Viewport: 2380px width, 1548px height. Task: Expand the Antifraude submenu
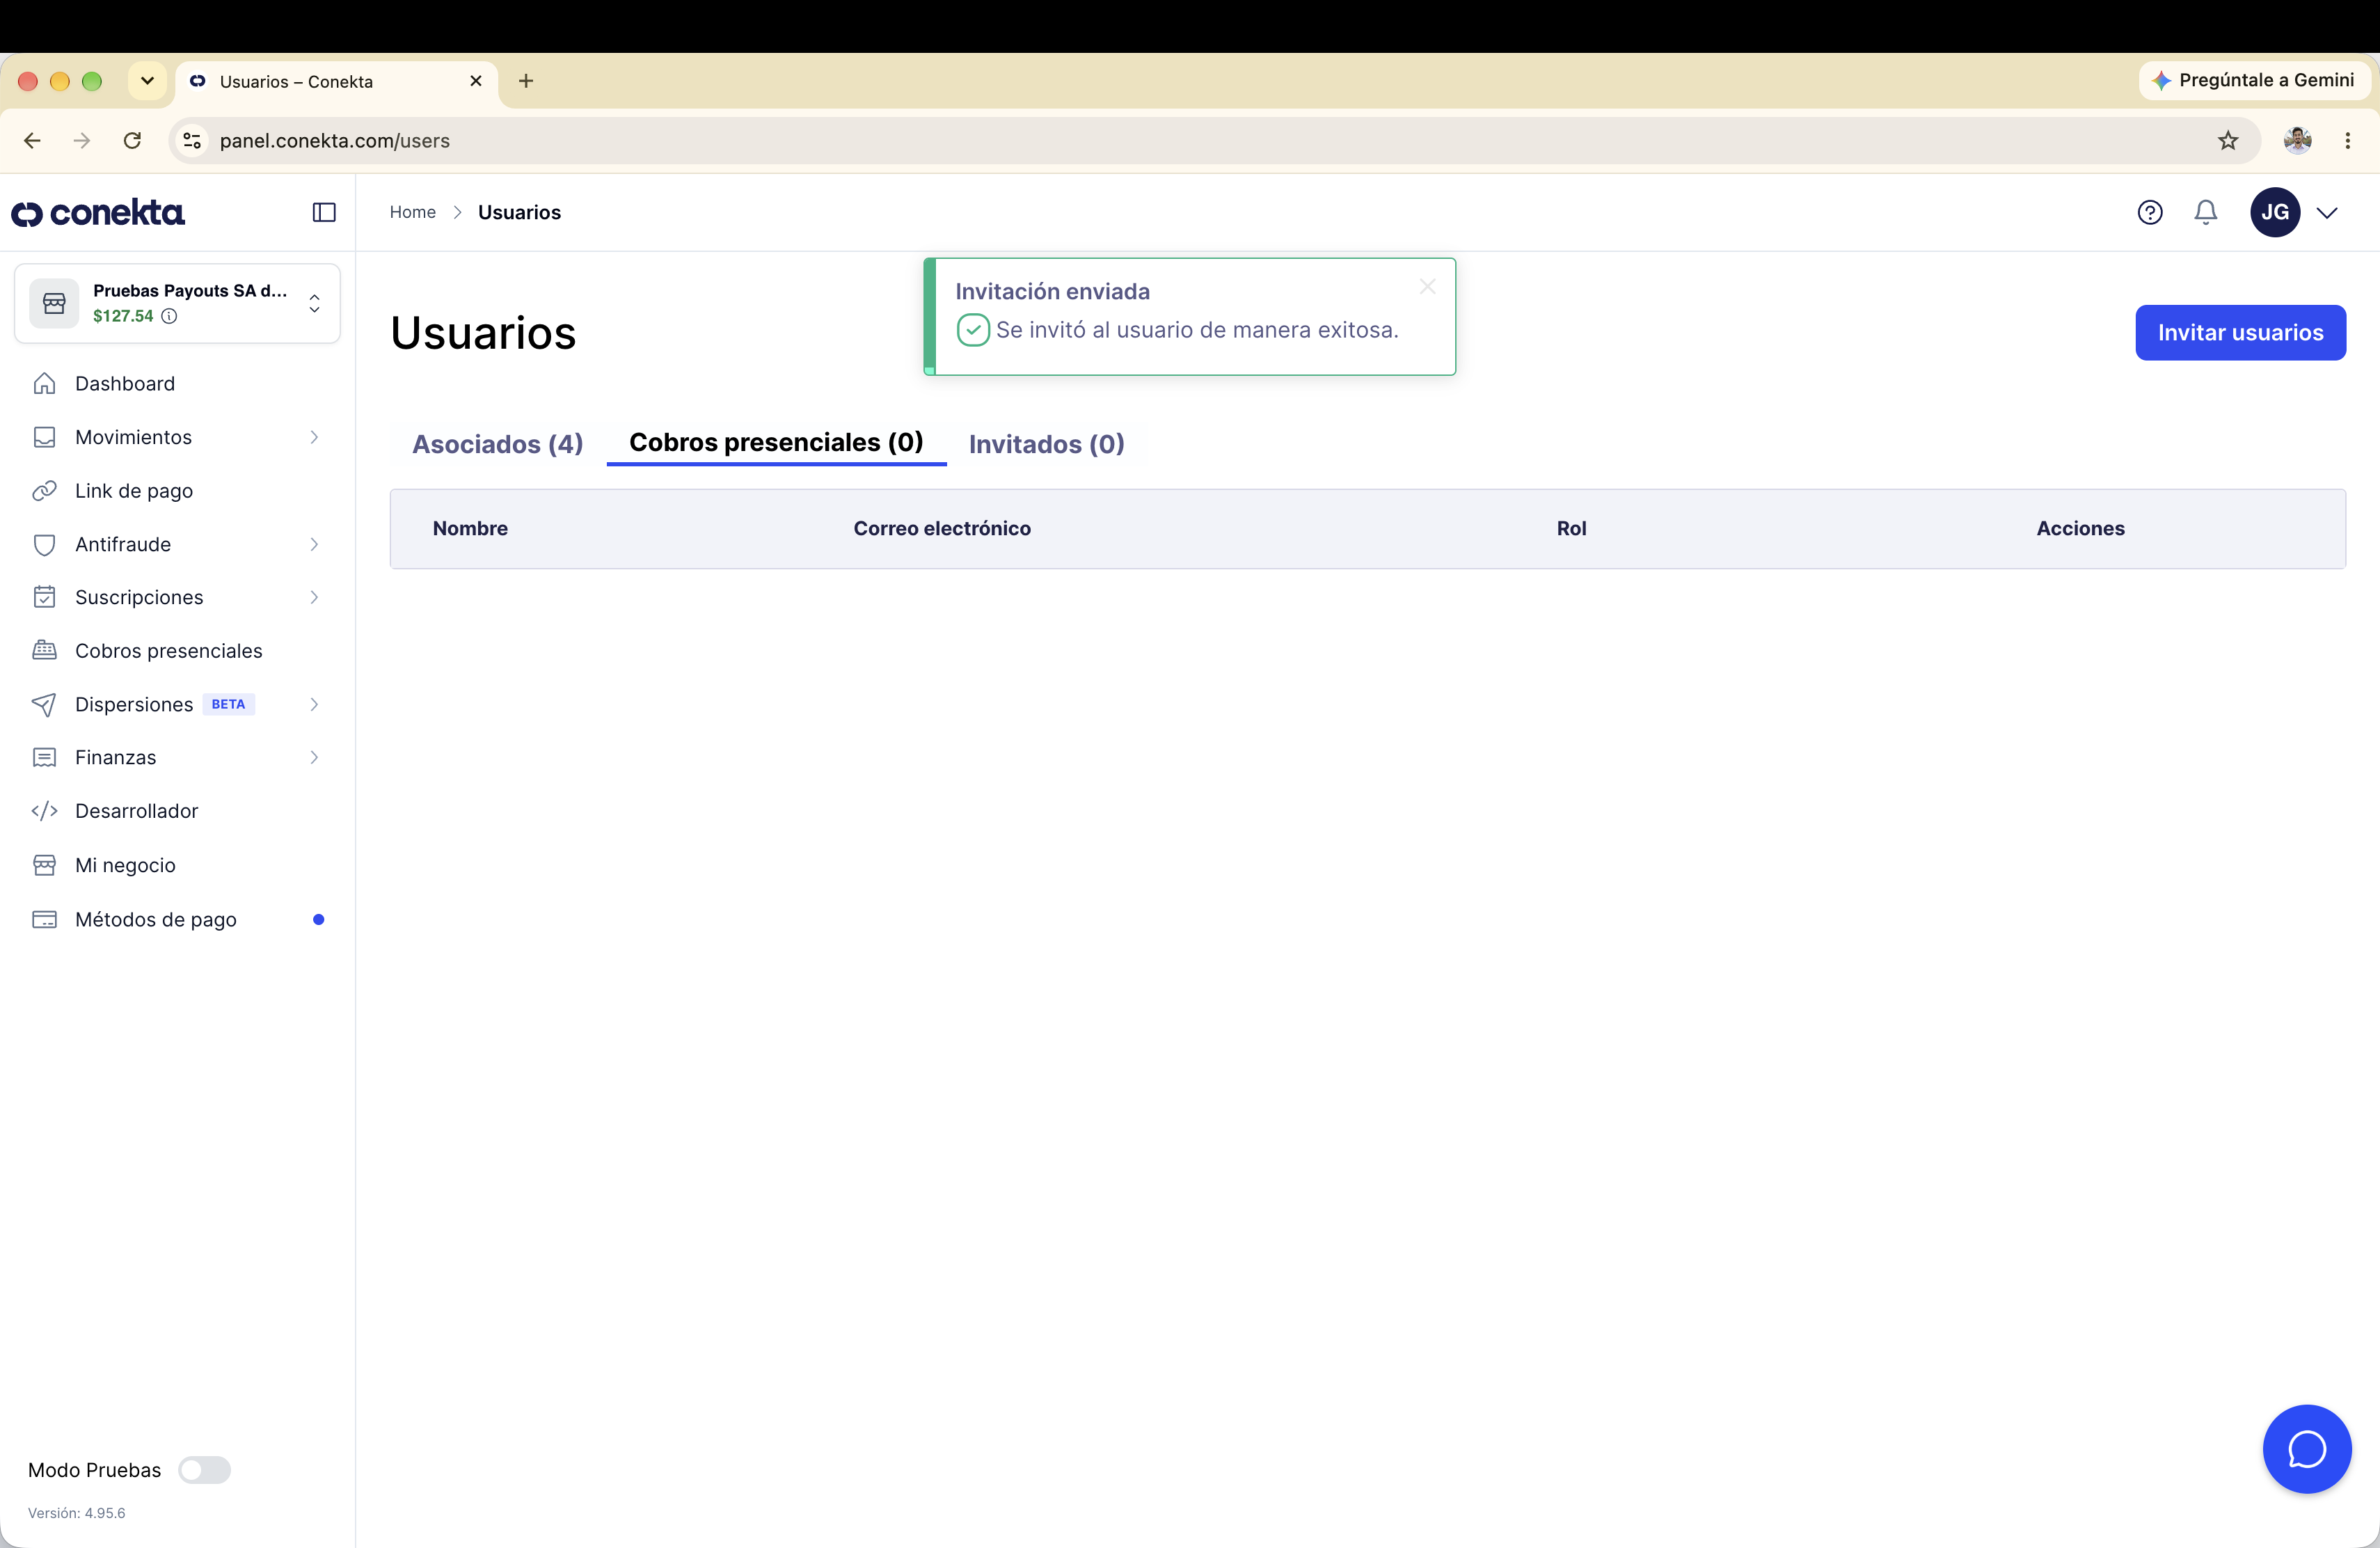point(314,544)
